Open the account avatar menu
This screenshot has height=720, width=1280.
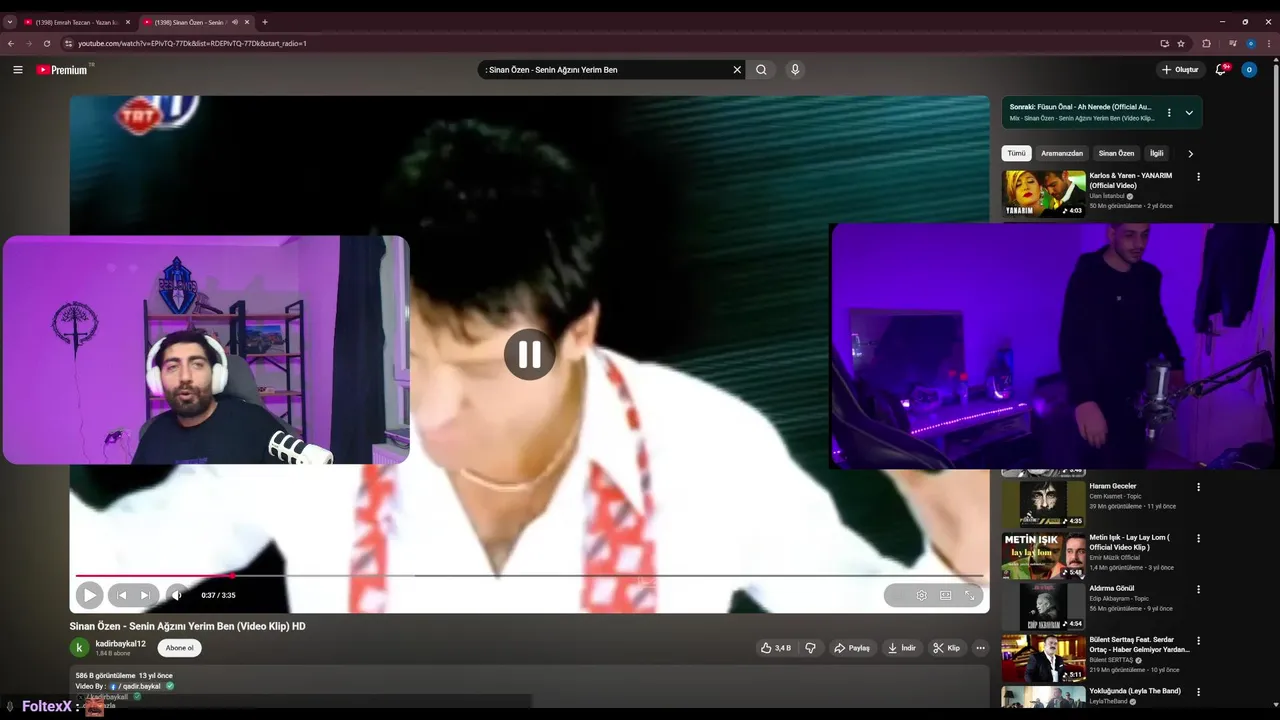1249,70
